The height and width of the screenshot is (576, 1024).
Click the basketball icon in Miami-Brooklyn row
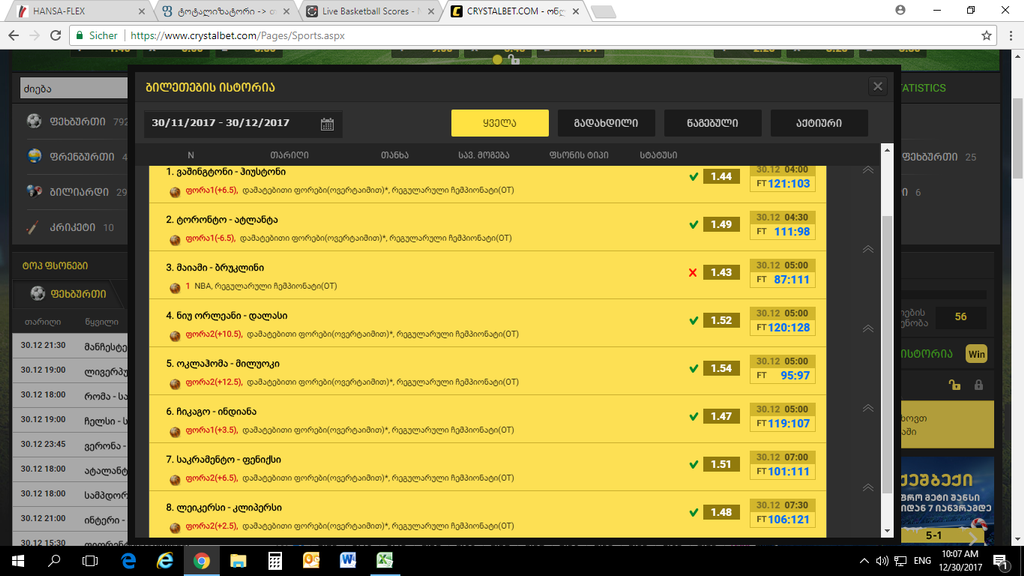coord(175,287)
